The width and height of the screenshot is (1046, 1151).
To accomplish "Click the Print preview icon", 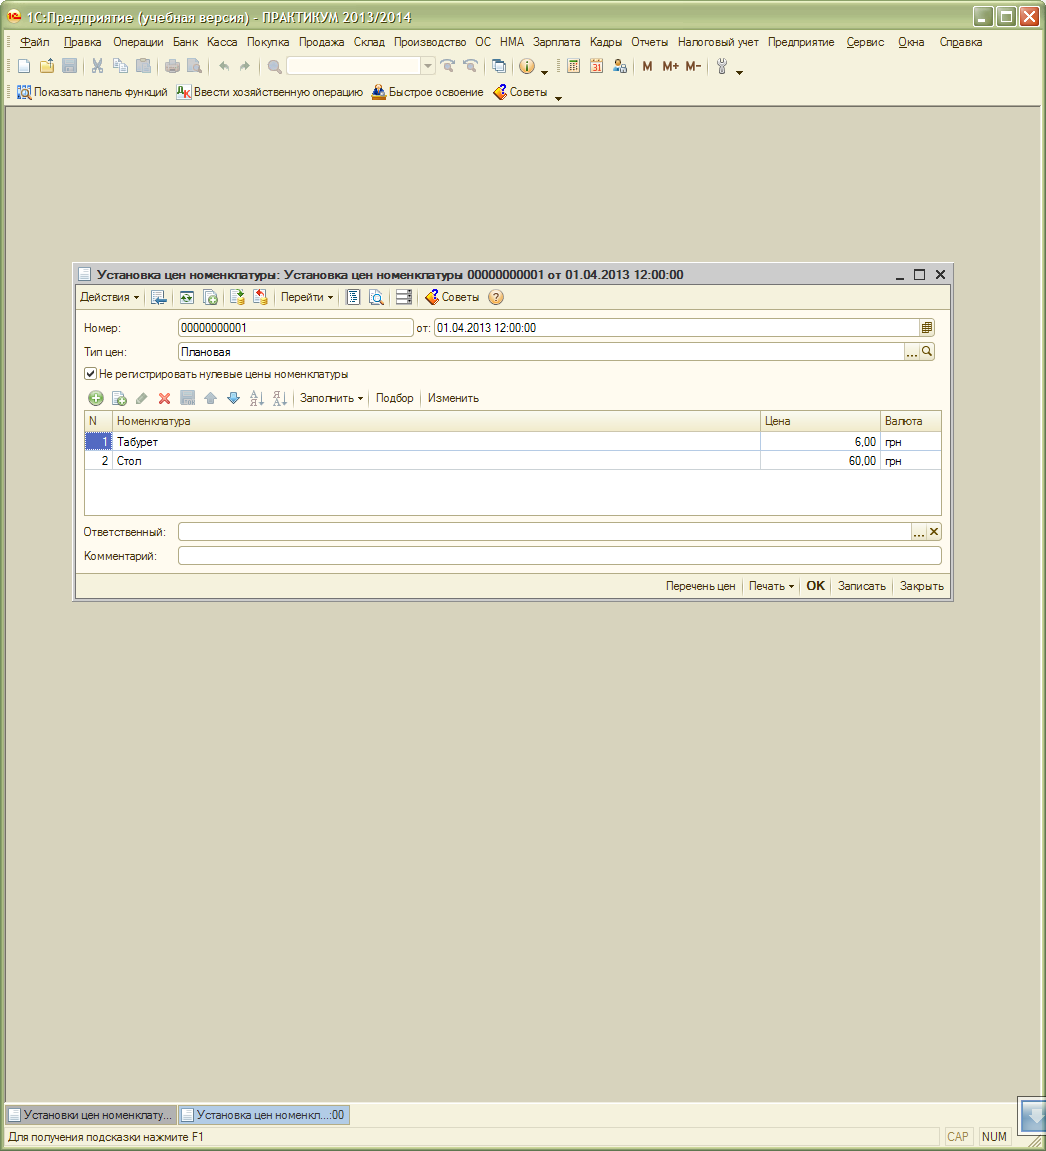I will pyautogui.click(x=195, y=67).
